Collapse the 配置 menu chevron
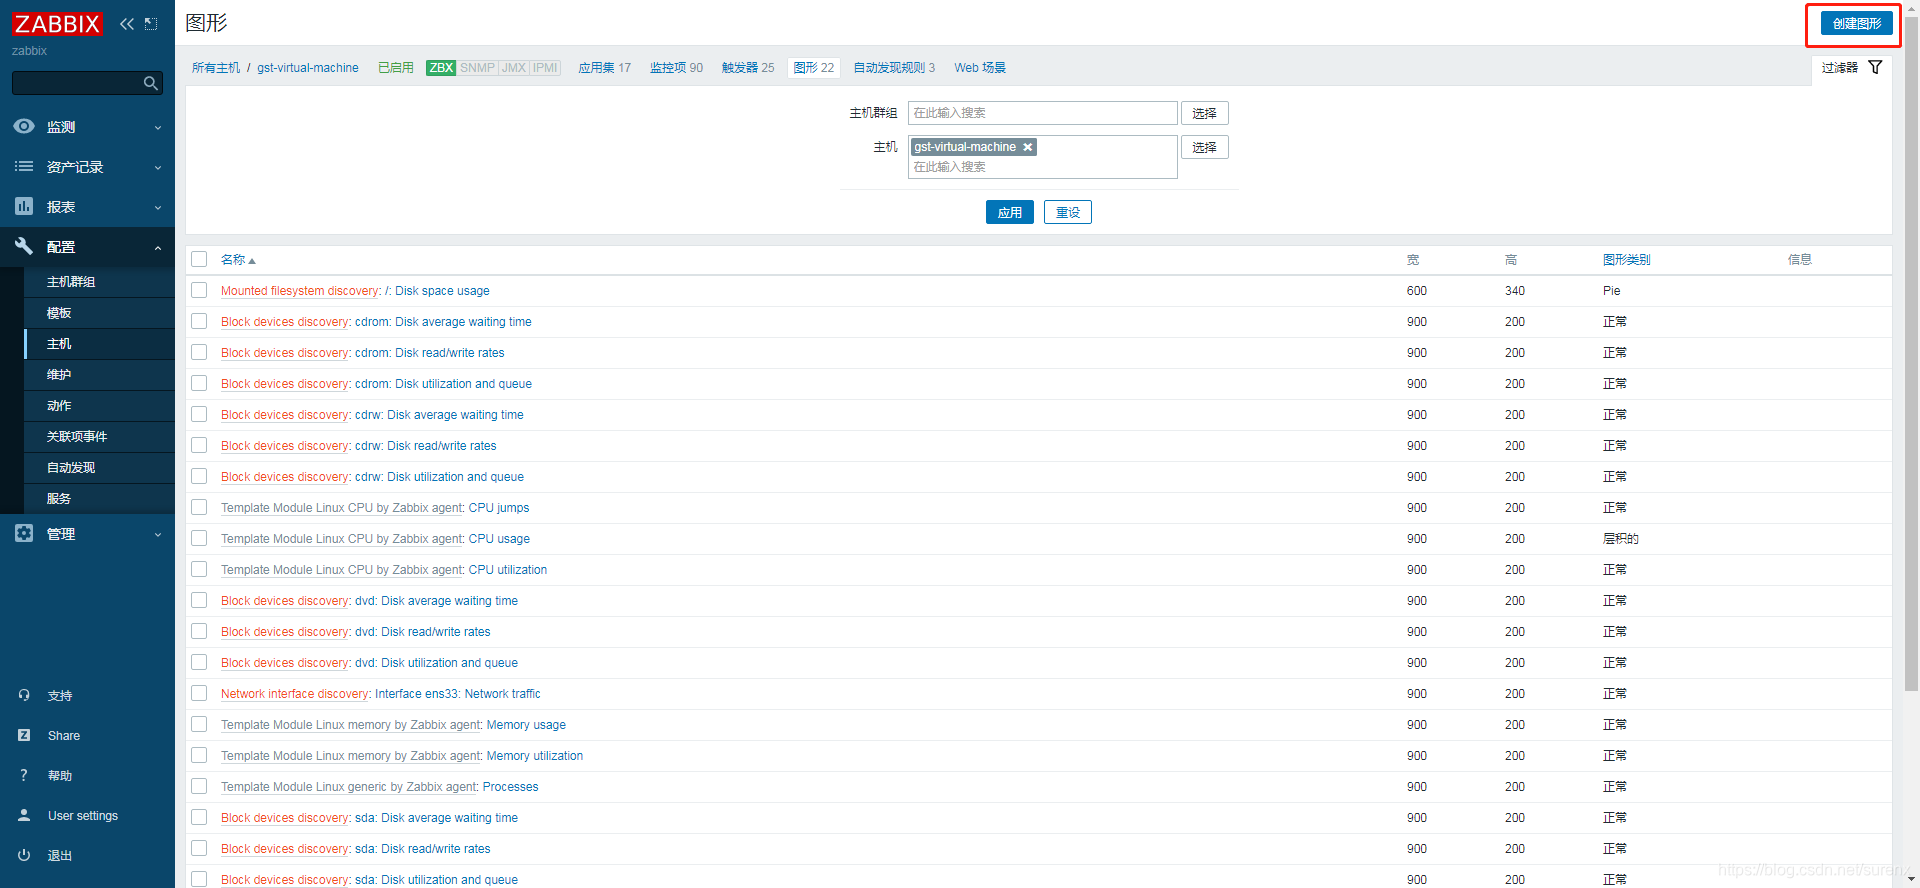1920x888 pixels. (x=158, y=248)
